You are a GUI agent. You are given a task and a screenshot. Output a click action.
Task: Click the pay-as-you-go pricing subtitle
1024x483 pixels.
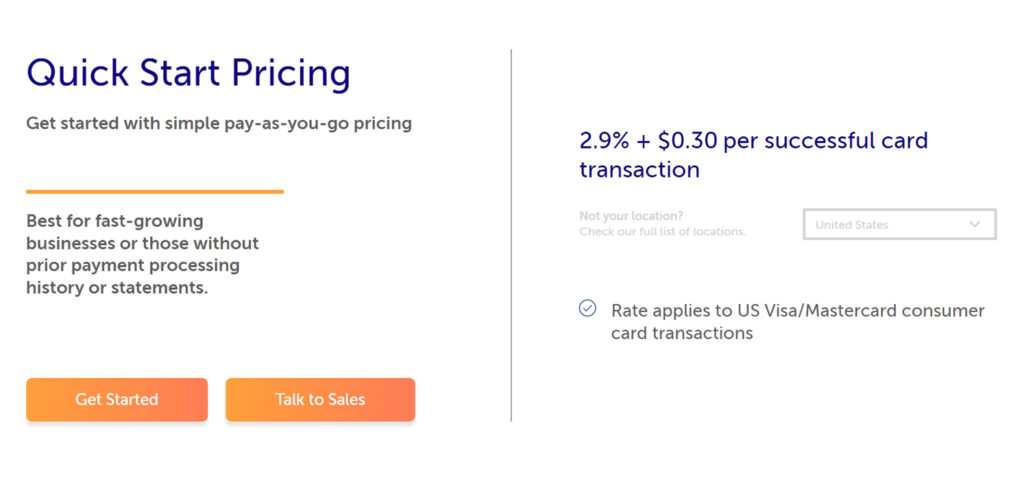click(x=219, y=123)
